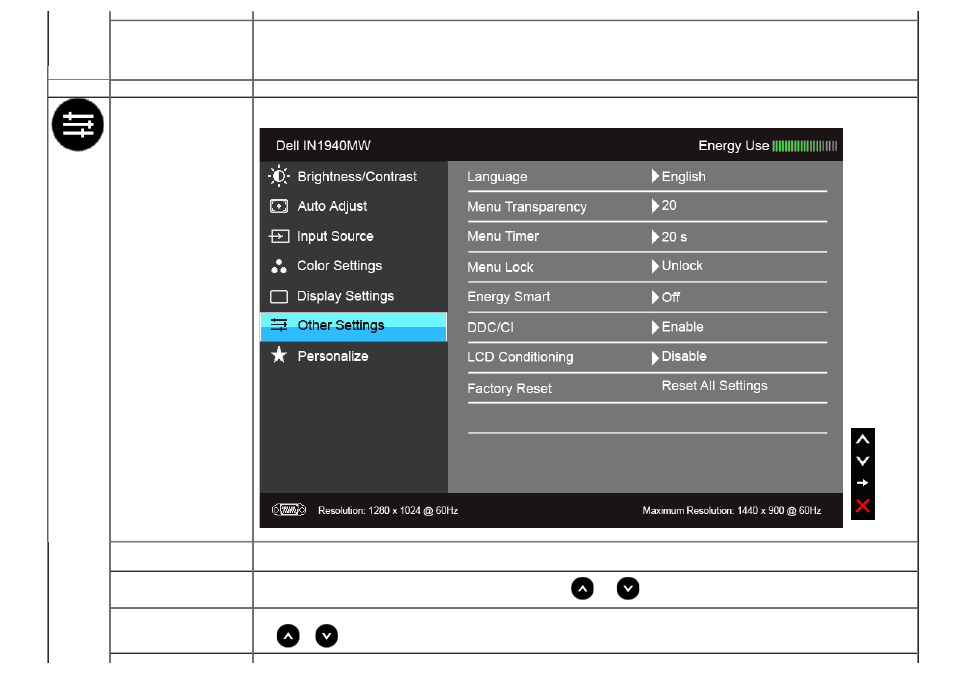Click the VGA connector icon in the footer
954x675 pixels.
click(x=289, y=510)
